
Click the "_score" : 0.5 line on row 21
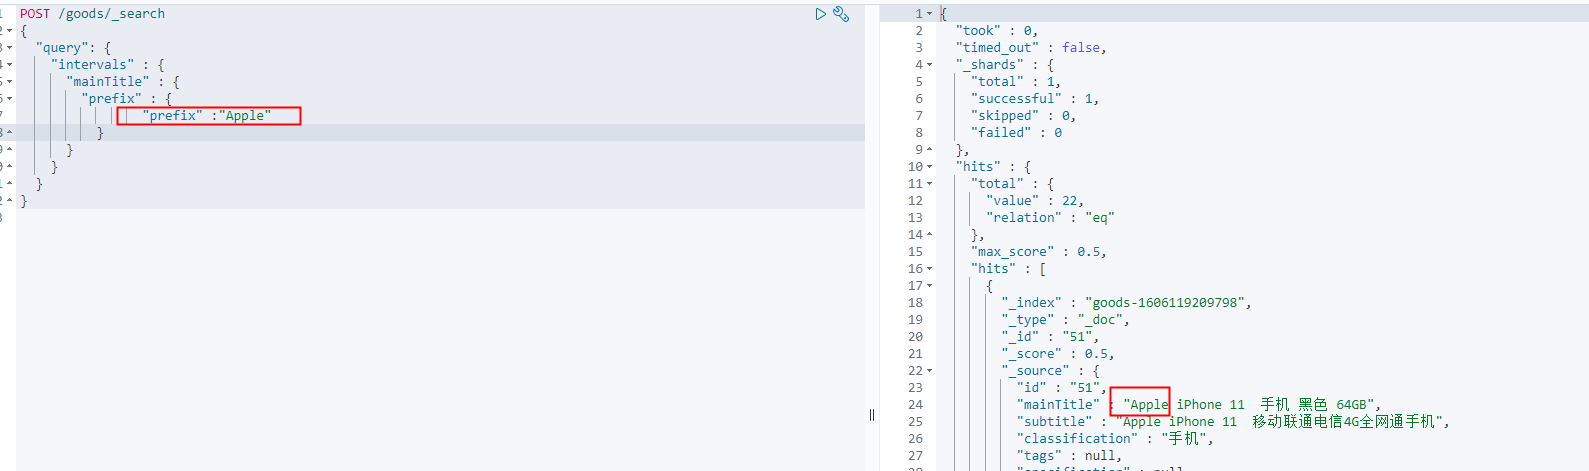tap(1058, 354)
